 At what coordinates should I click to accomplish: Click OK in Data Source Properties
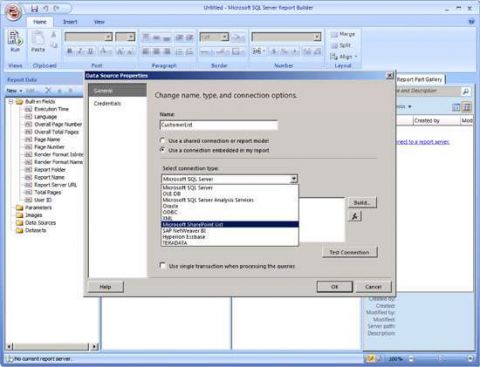pos(334,287)
